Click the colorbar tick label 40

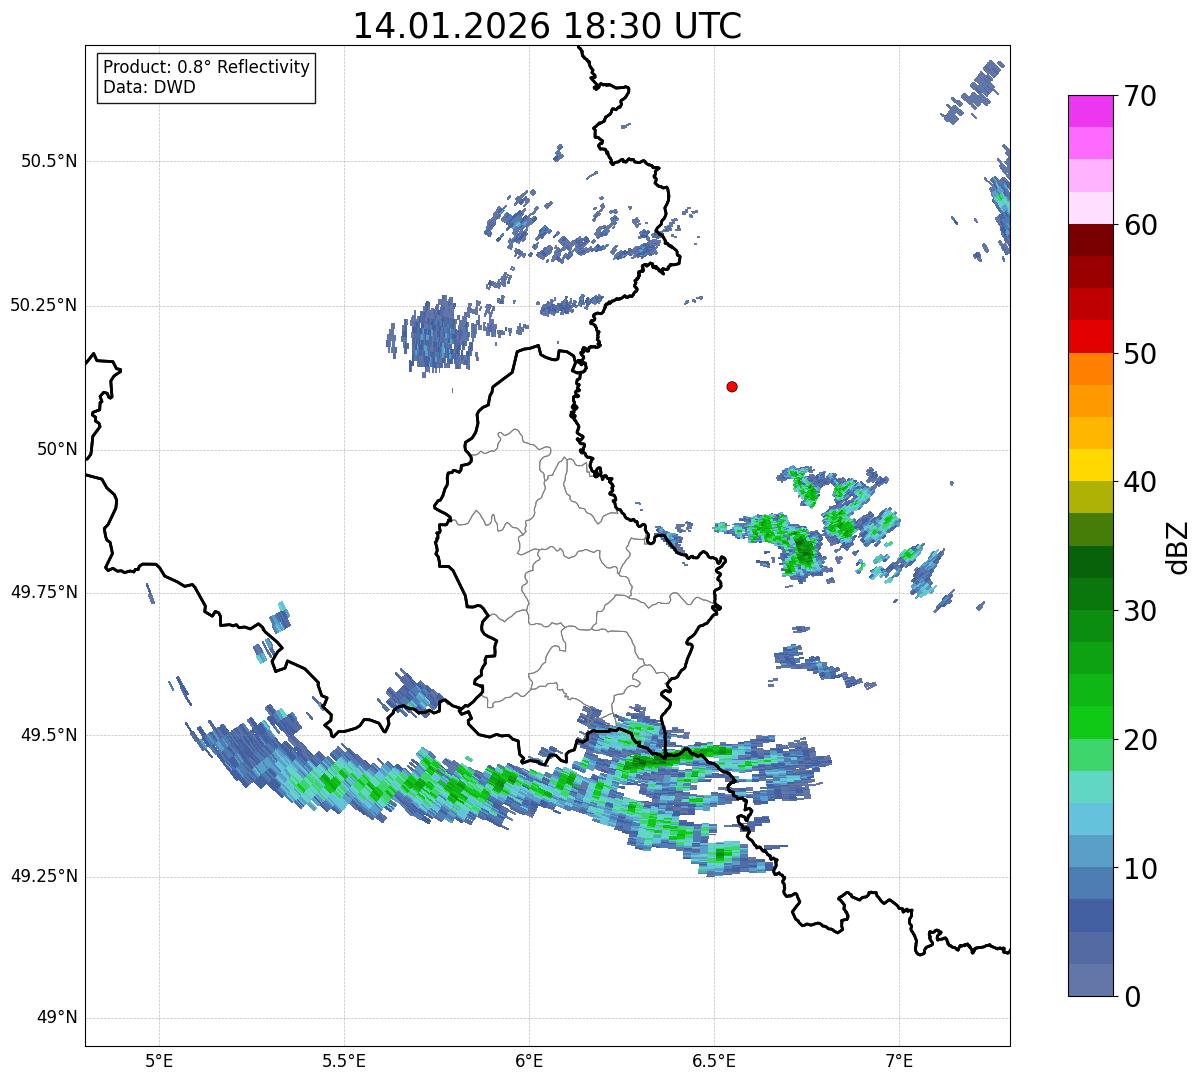(x=1140, y=482)
